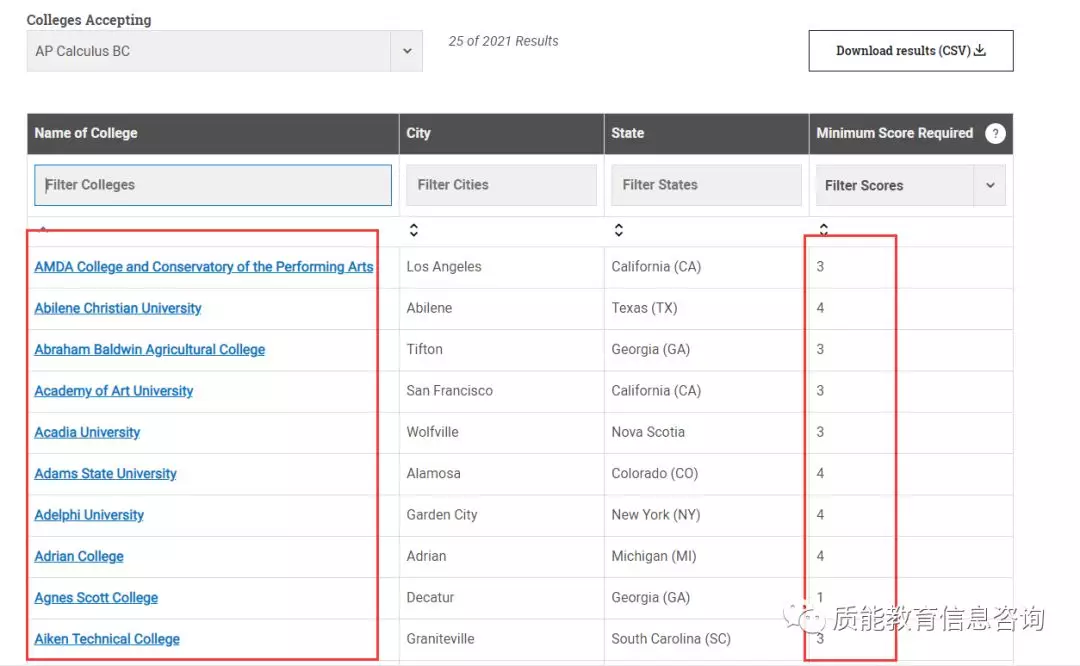Sort by City column arrows
1080x666 pixels.
[x=413, y=230]
